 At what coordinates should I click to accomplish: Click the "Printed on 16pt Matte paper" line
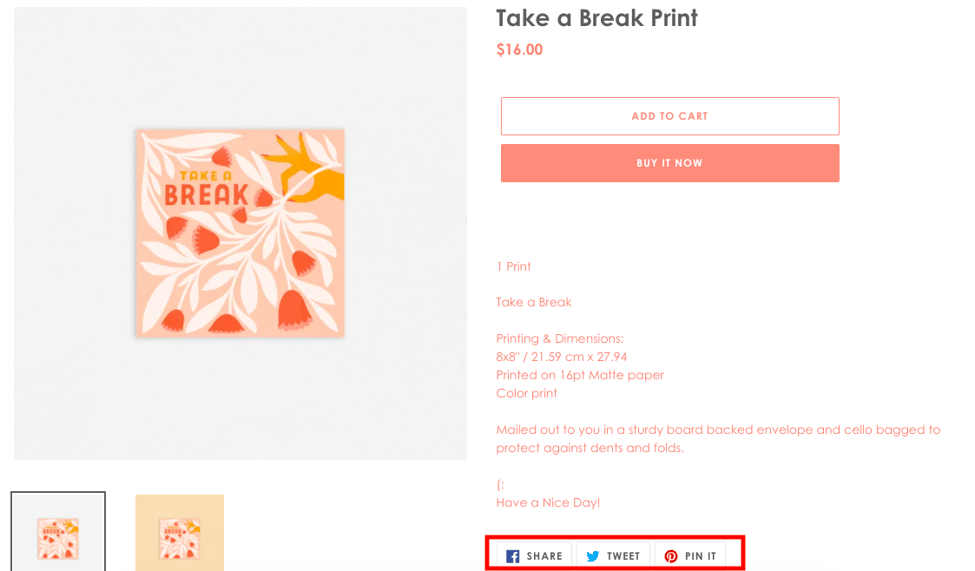tap(579, 375)
